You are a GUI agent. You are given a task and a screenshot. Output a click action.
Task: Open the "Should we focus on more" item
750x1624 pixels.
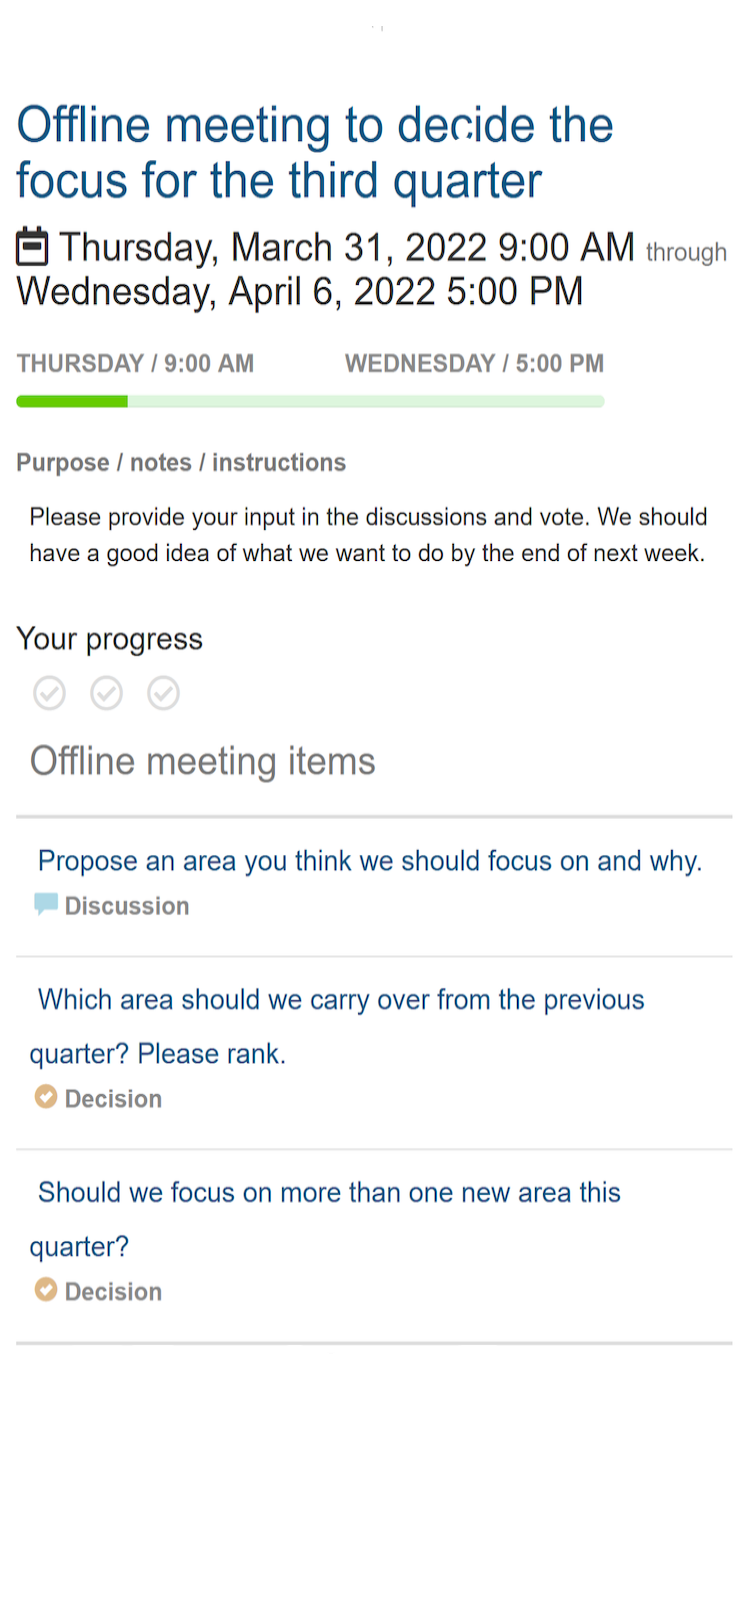329,1193
